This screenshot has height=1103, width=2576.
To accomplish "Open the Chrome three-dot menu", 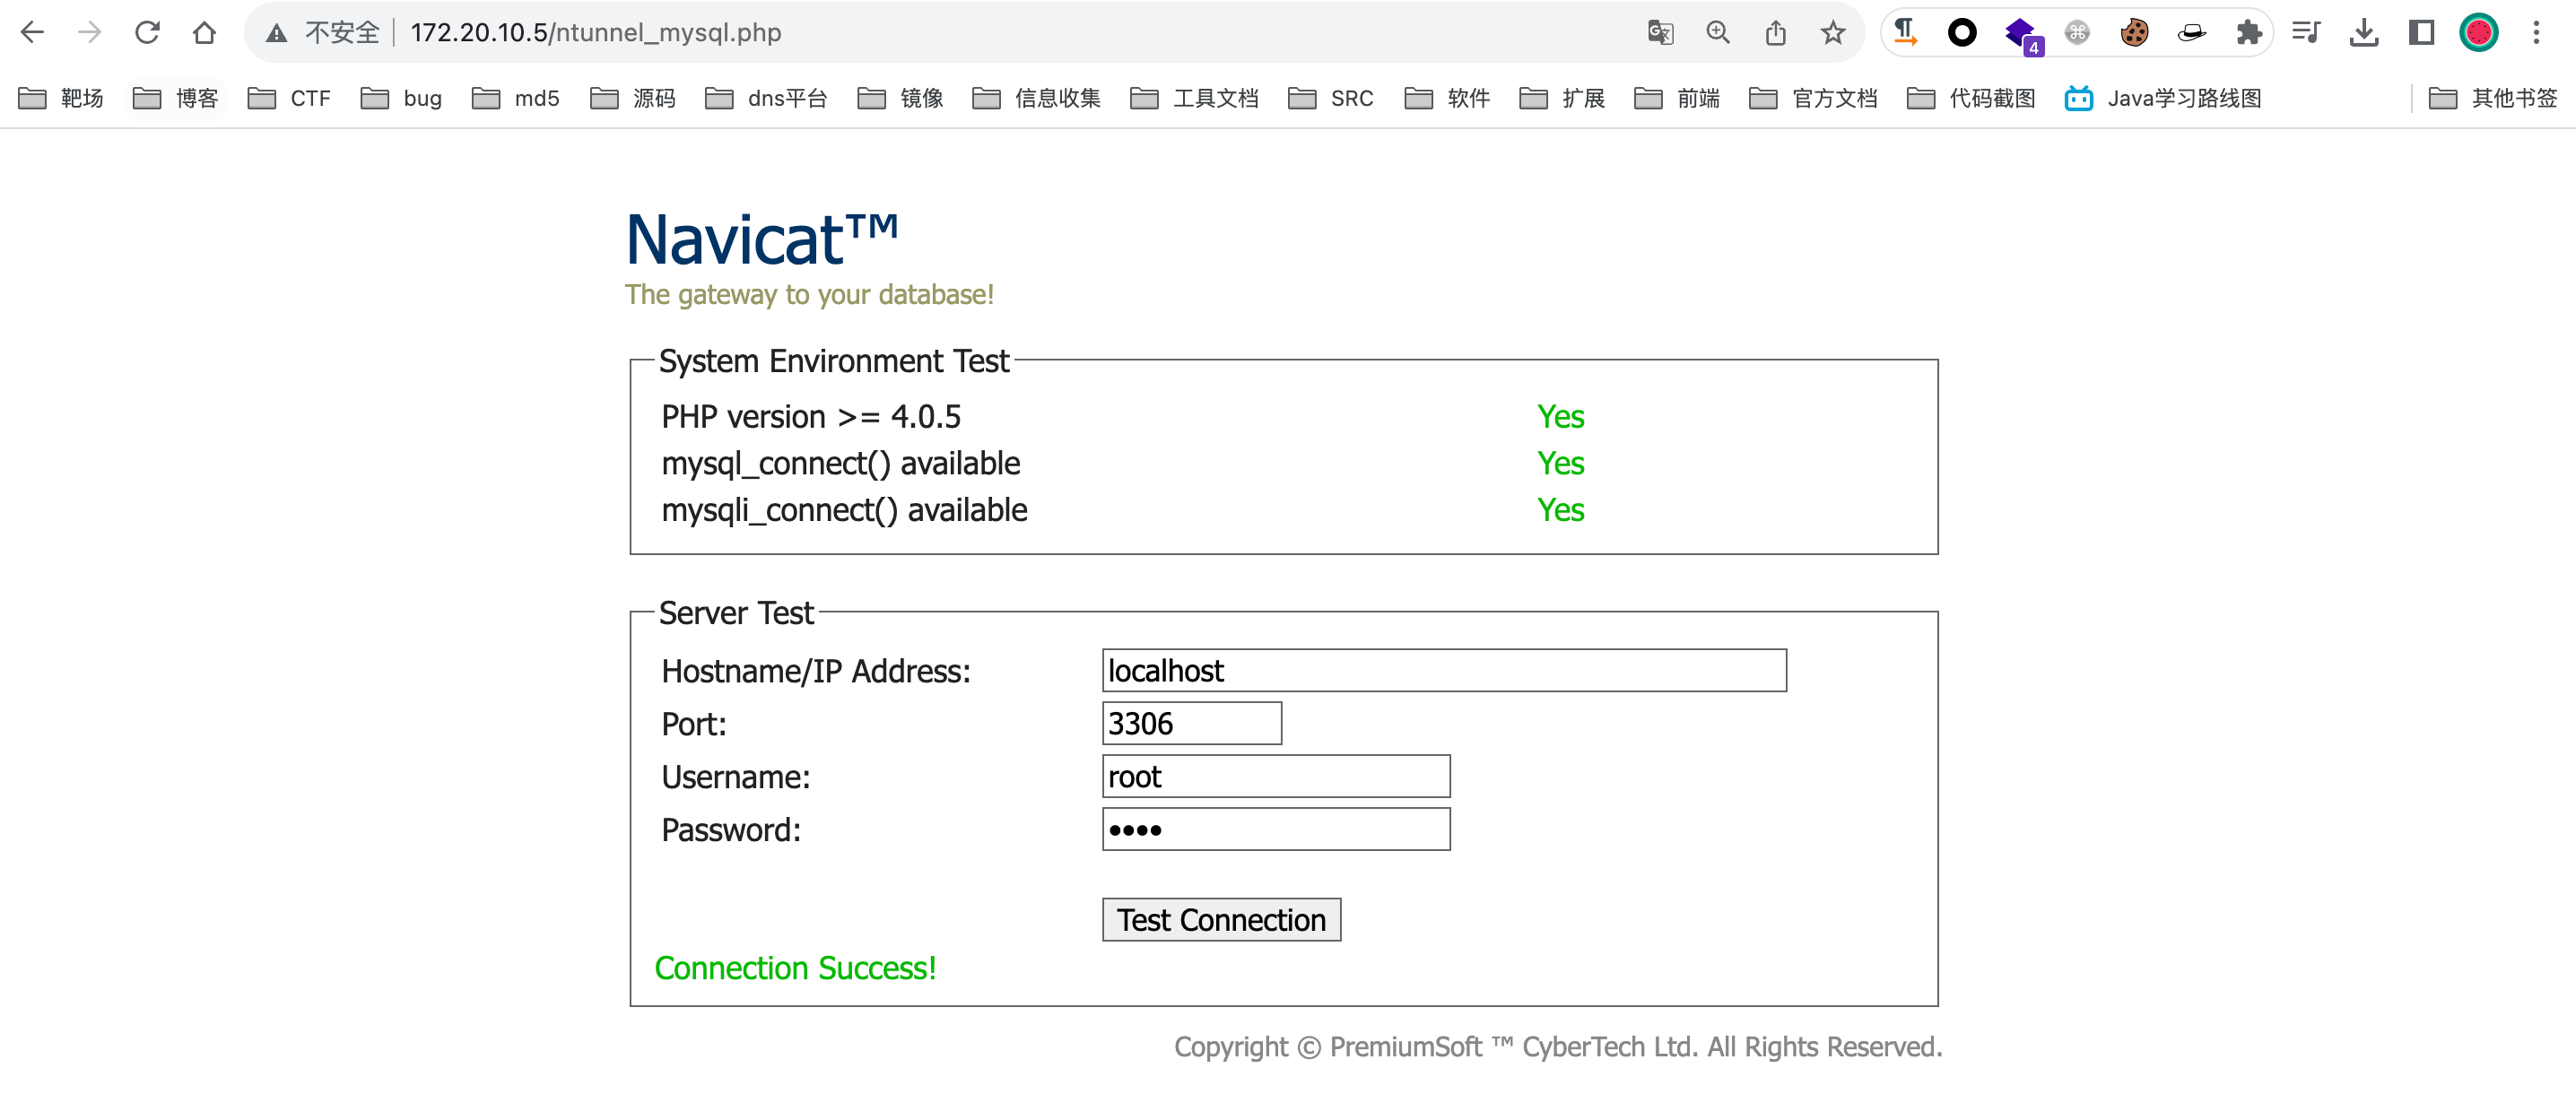I will [x=2536, y=33].
